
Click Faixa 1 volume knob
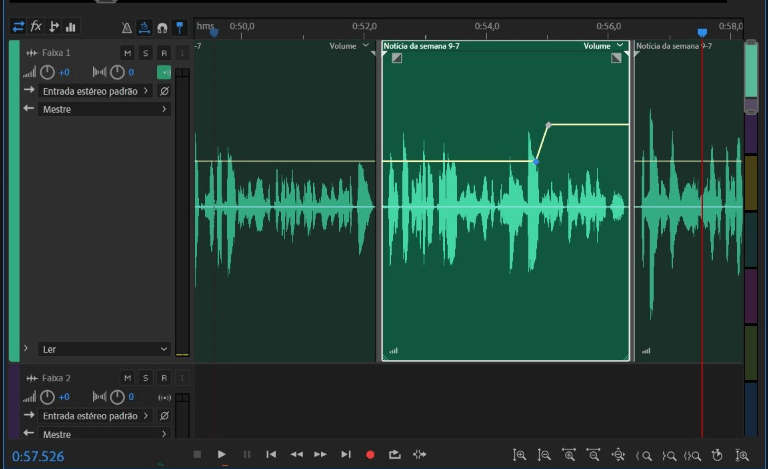[x=47, y=72]
